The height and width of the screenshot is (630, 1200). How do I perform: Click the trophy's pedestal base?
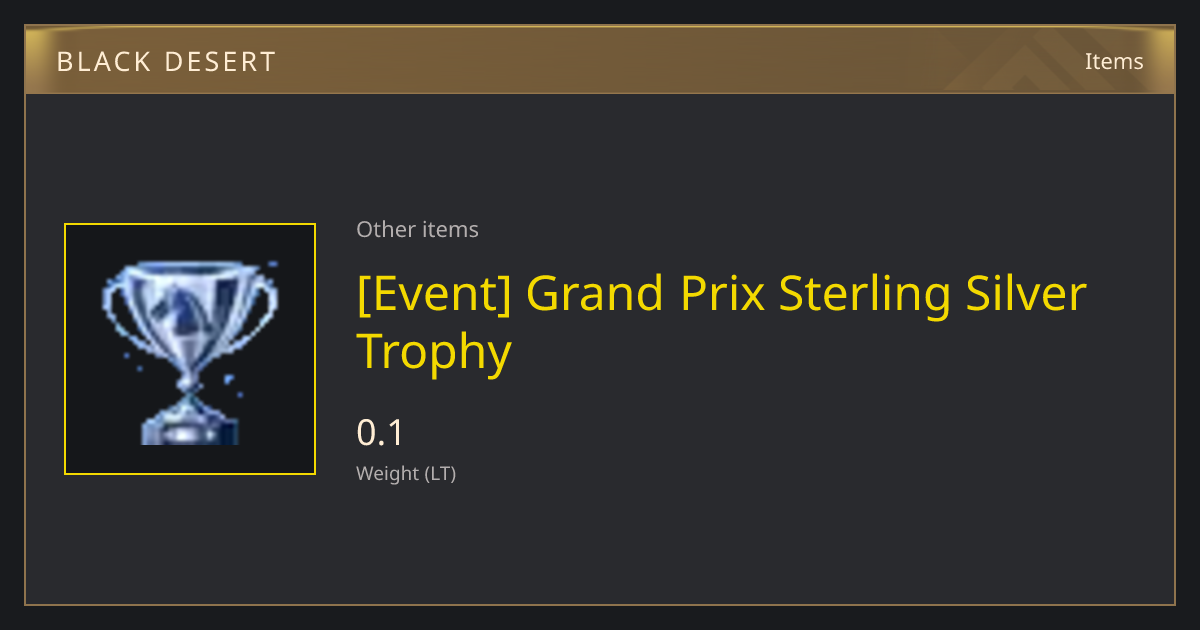(x=190, y=422)
